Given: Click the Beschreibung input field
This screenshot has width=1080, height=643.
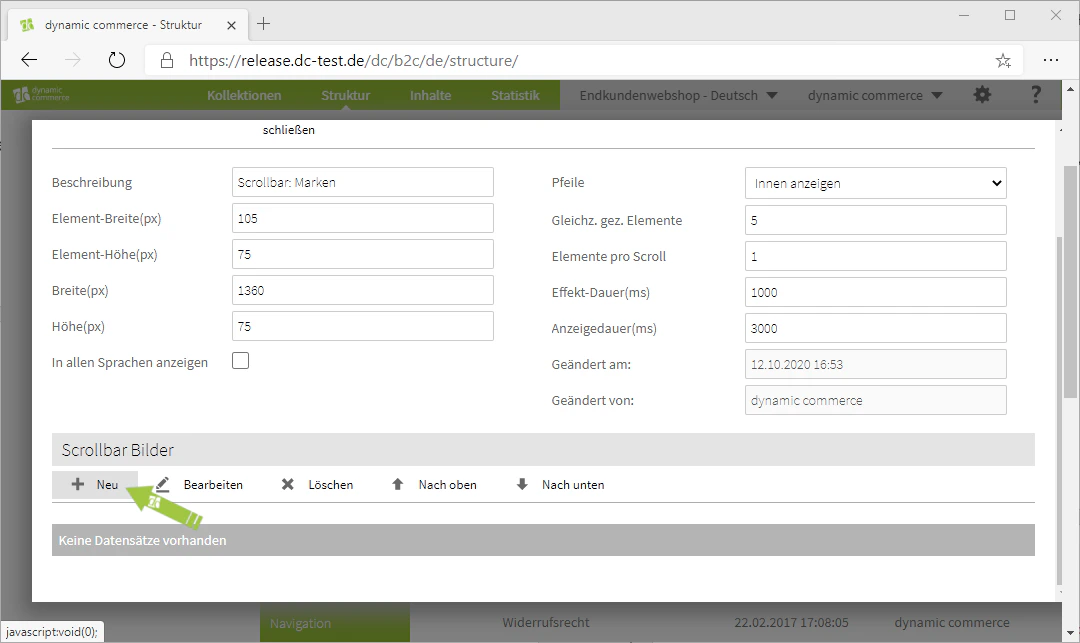Looking at the screenshot, I should [x=363, y=182].
